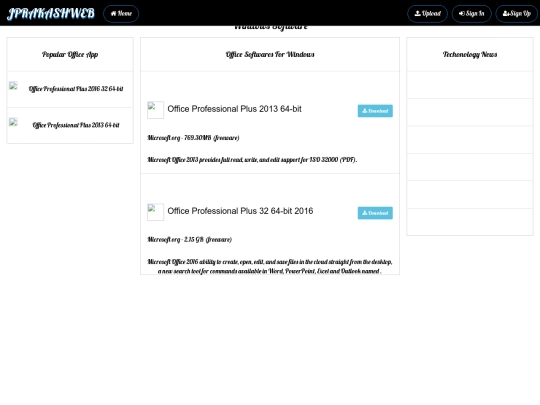Viewport: 540px width, 405px height.
Task: Open sidebar link Office Professional Plus 2013 64-bit
Action: [76, 125]
